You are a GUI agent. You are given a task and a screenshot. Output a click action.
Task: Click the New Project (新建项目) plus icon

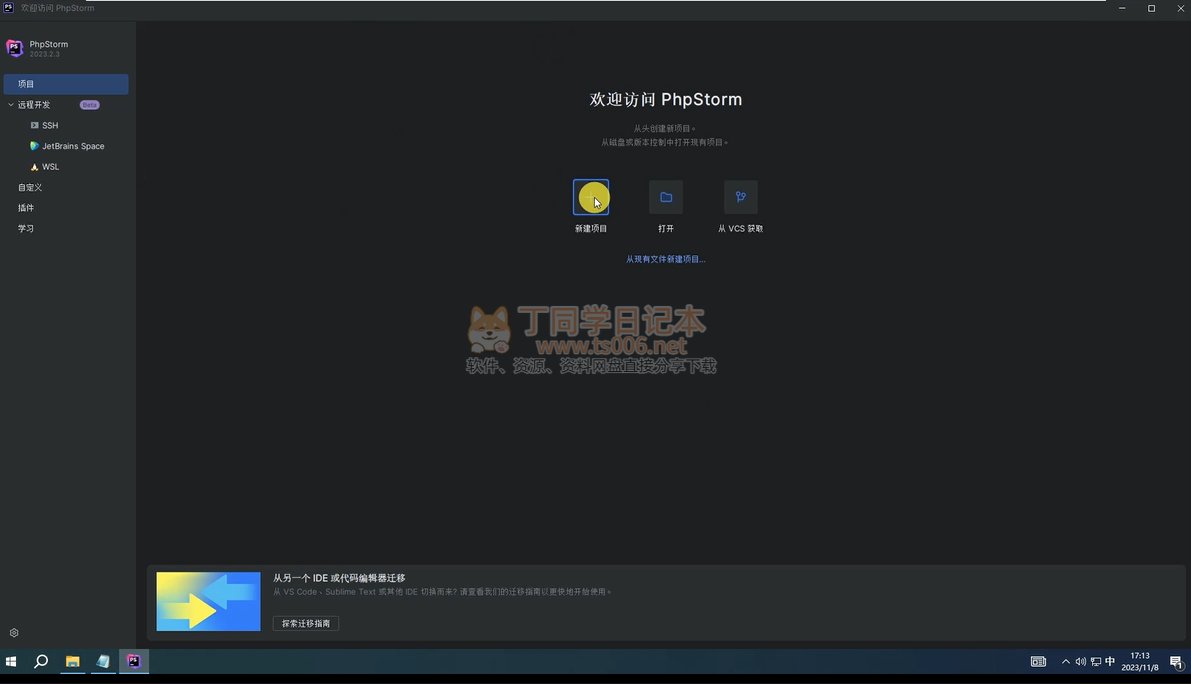(591, 197)
